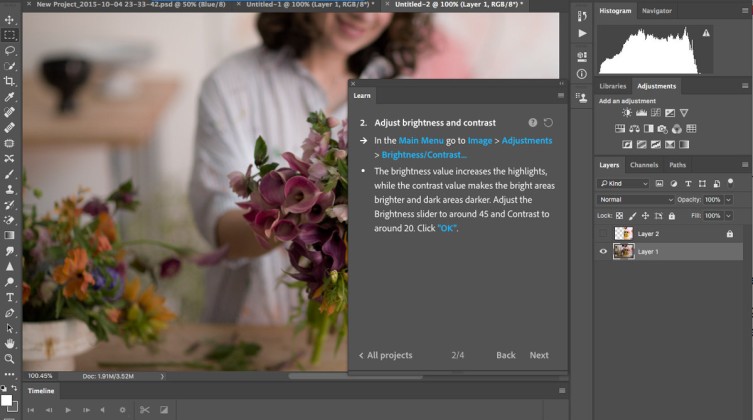Select the Eyedropper tool

[x=10, y=97]
